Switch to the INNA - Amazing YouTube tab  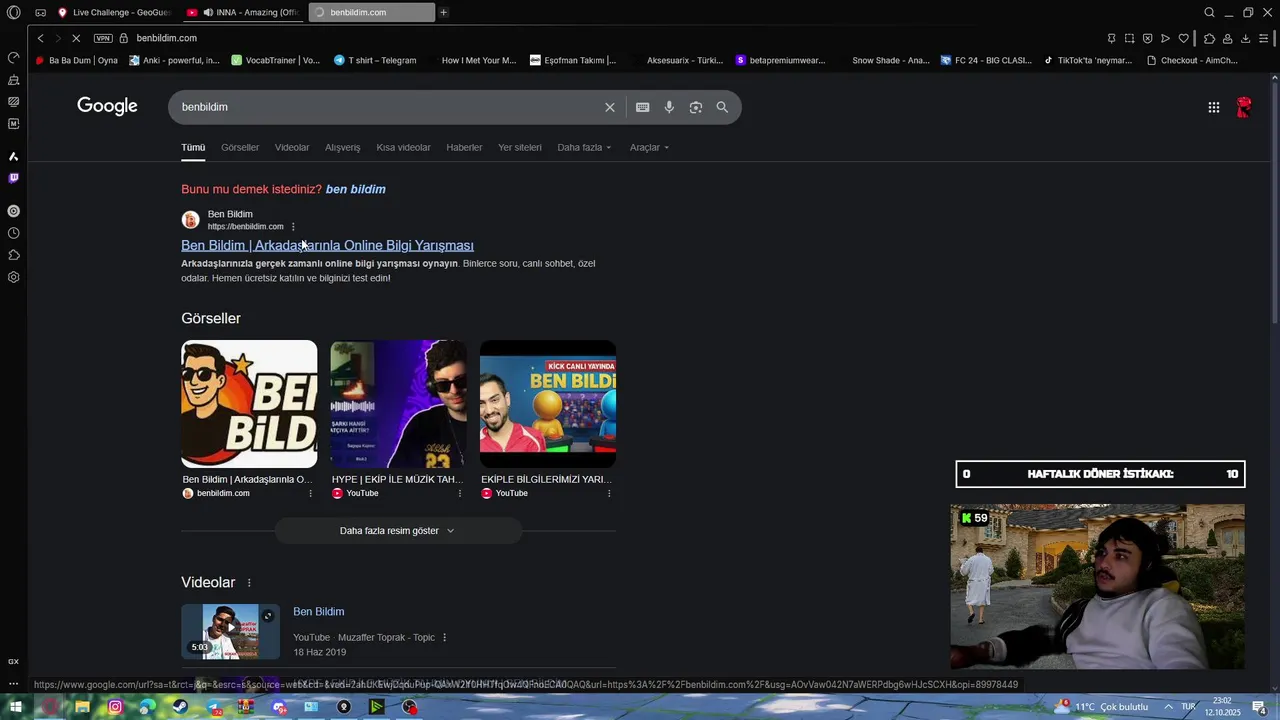245,12
